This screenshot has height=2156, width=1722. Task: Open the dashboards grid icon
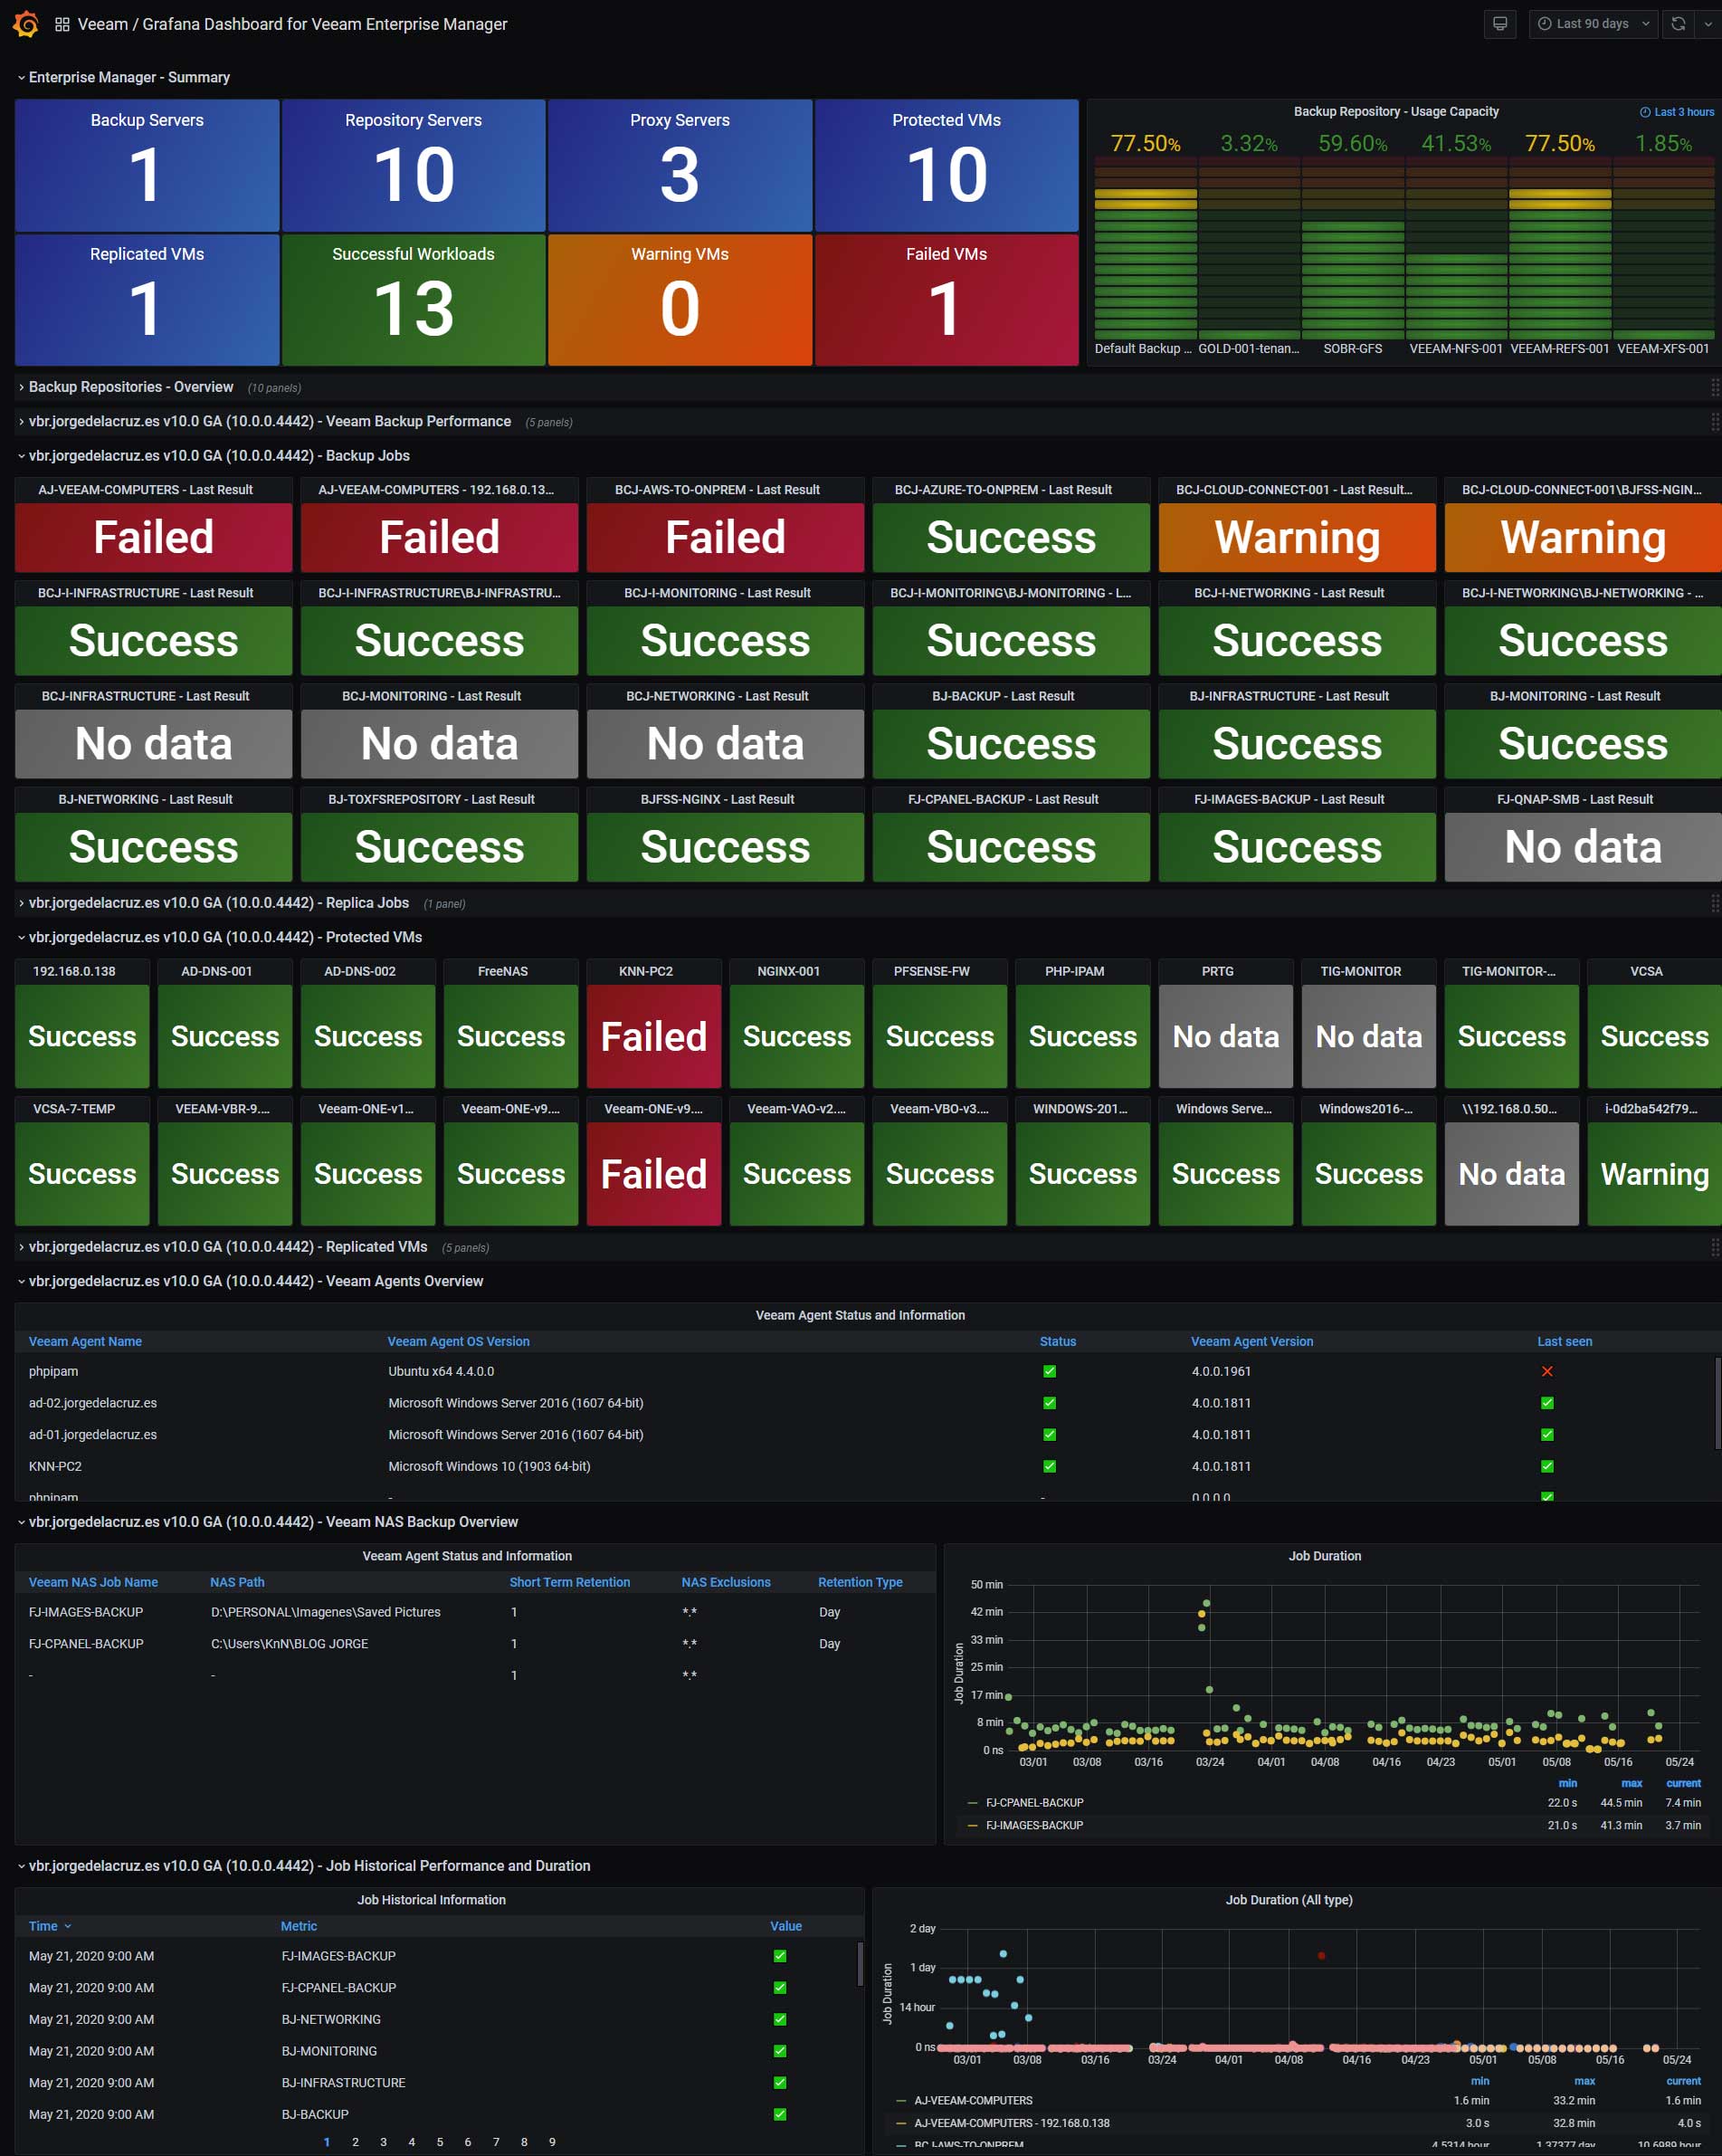[x=62, y=24]
